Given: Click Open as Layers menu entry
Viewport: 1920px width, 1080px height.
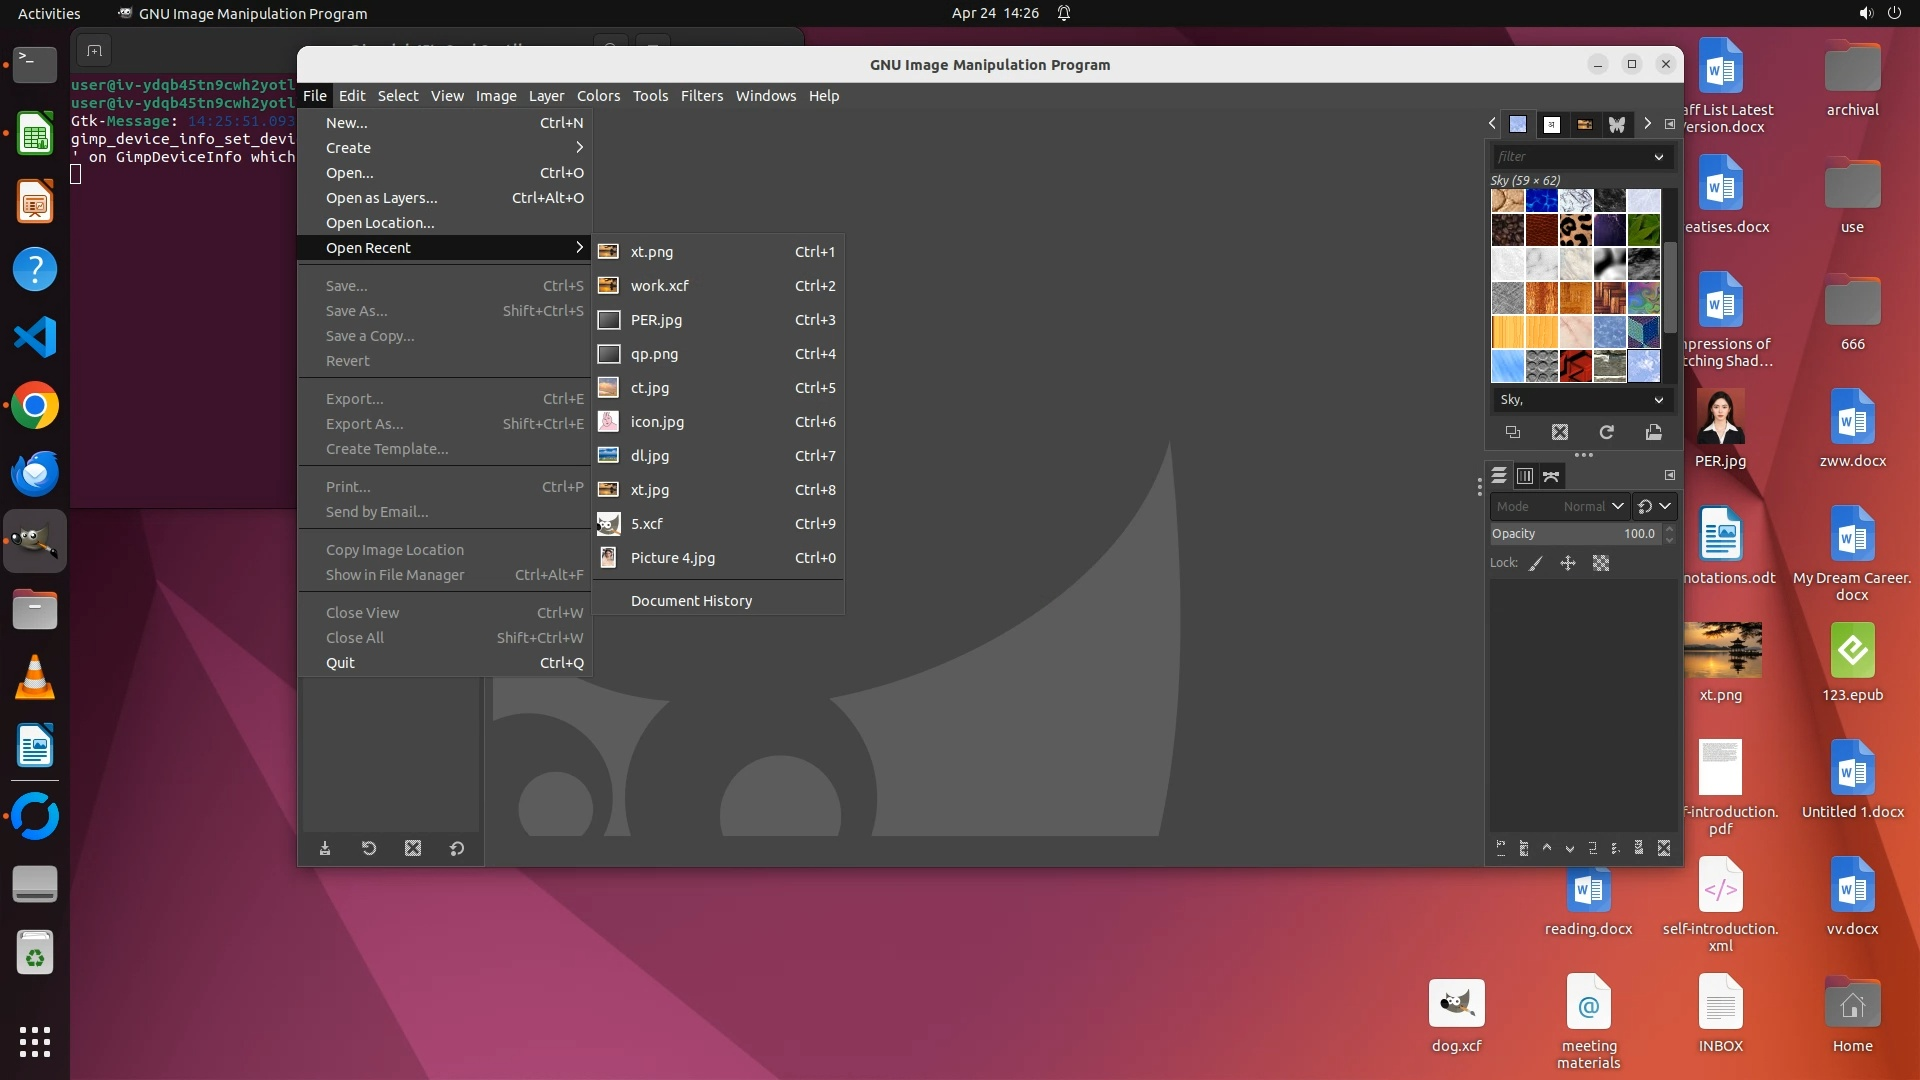Looking at the screenshot, I should [x=381, y=198].
